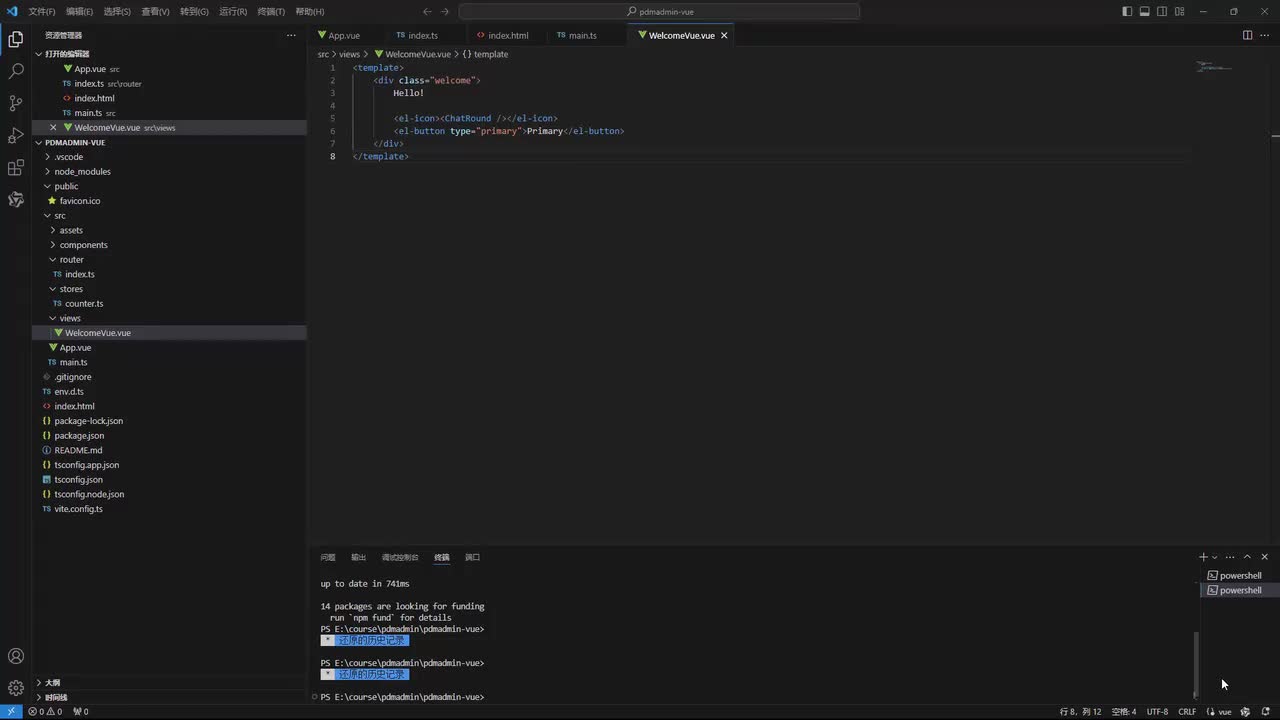Open terminal panel ellipsis menu

click(1230, 557)
